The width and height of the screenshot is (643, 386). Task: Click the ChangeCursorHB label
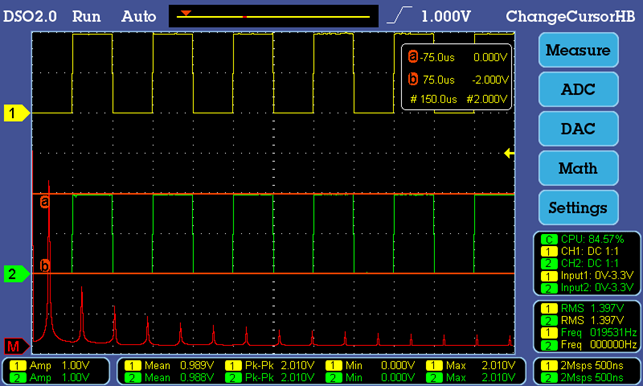pos(570,16)
